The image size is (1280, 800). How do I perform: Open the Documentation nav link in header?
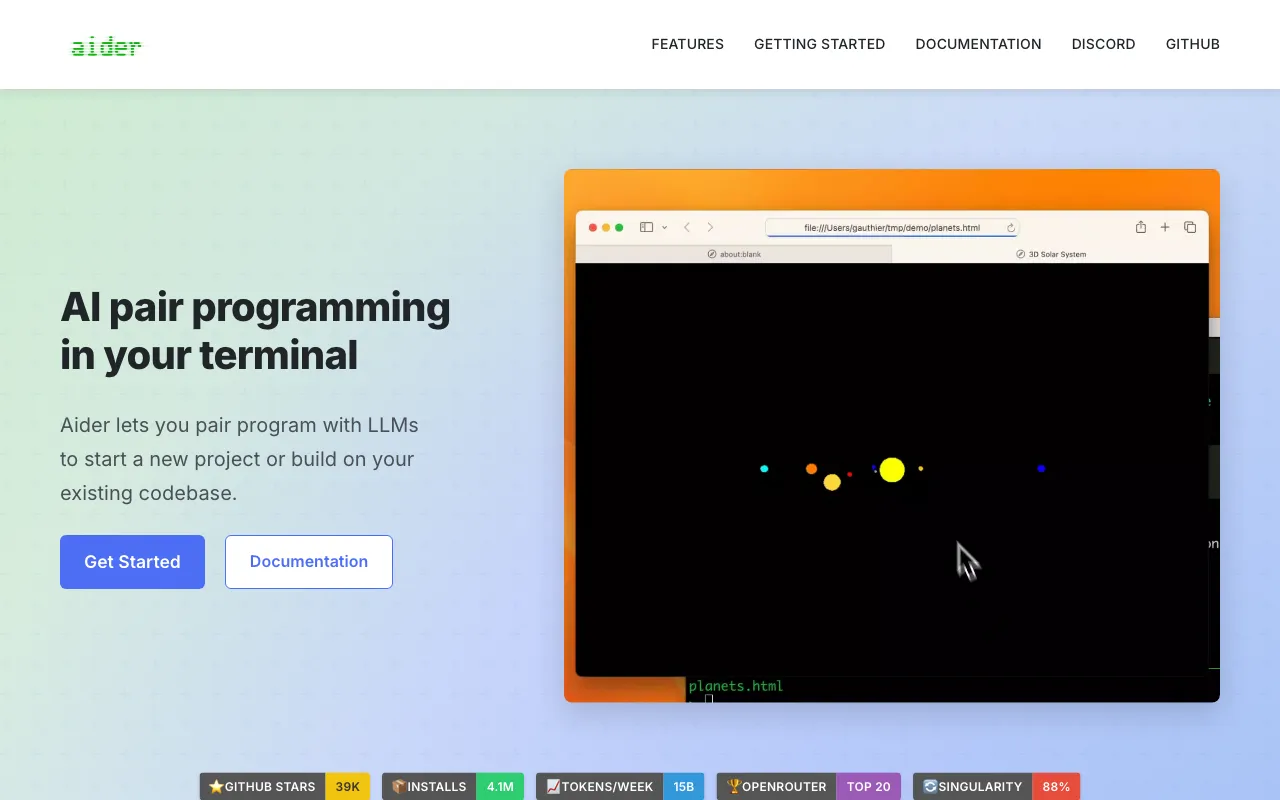tap(978, 44)
